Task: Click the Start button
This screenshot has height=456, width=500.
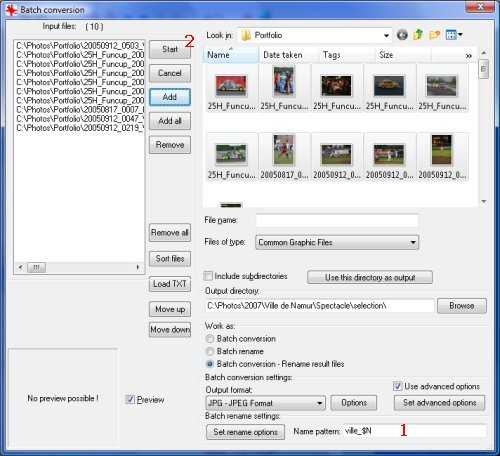Action: pos(170,49)
